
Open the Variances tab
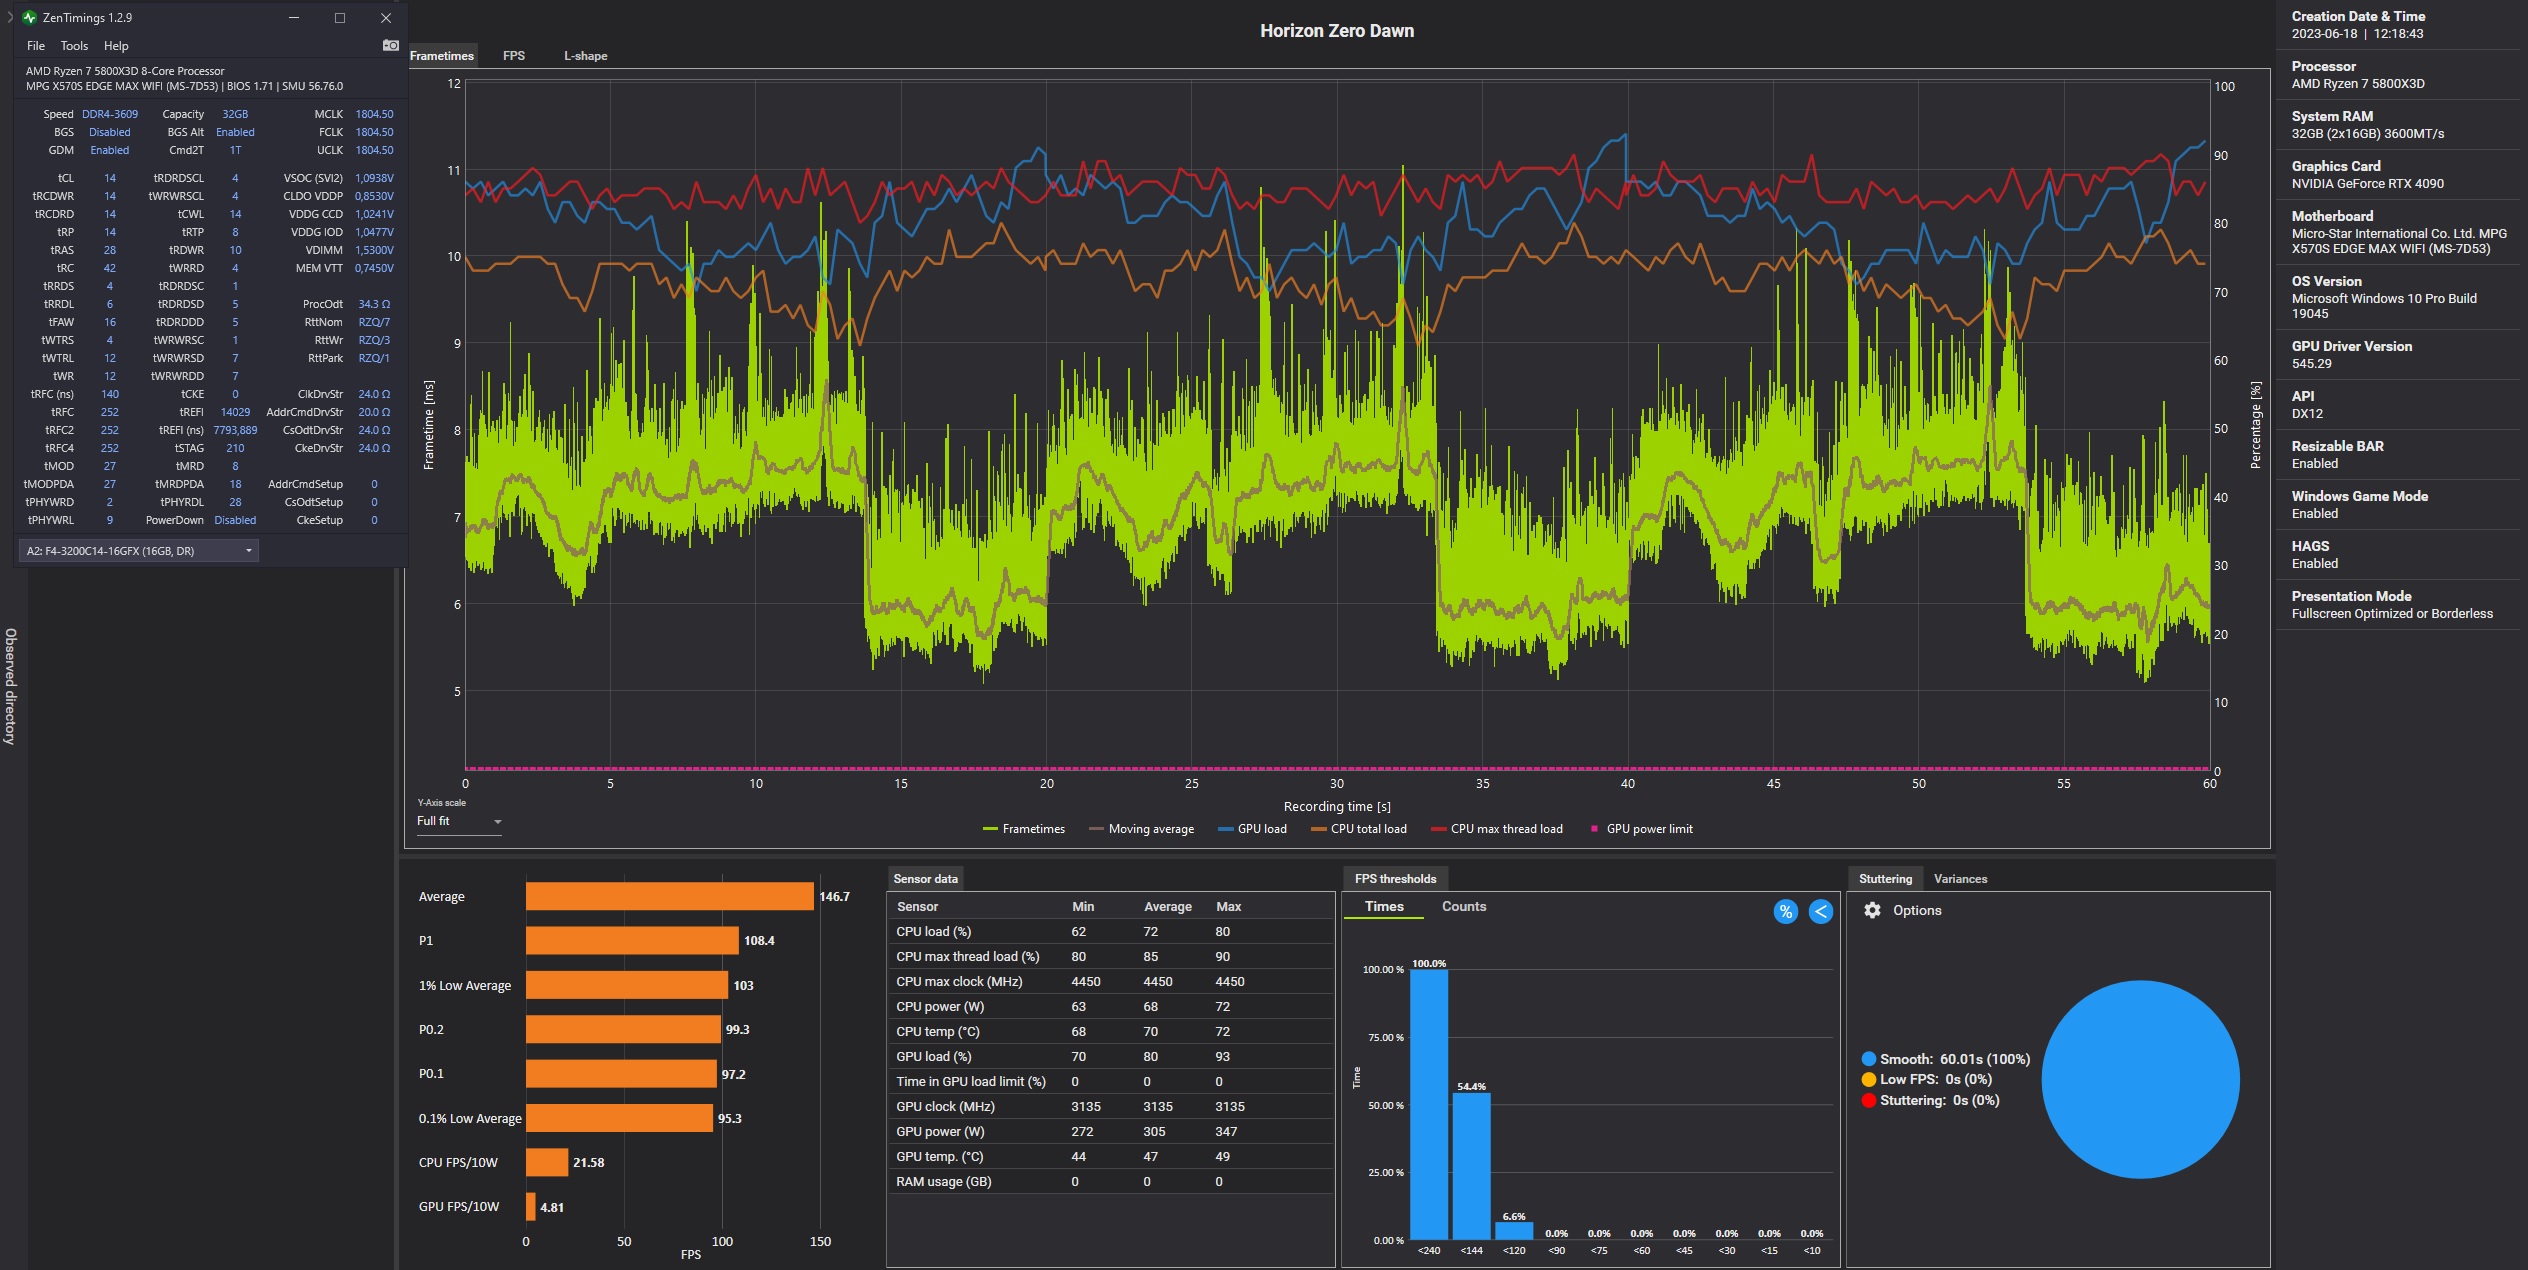1960,879
